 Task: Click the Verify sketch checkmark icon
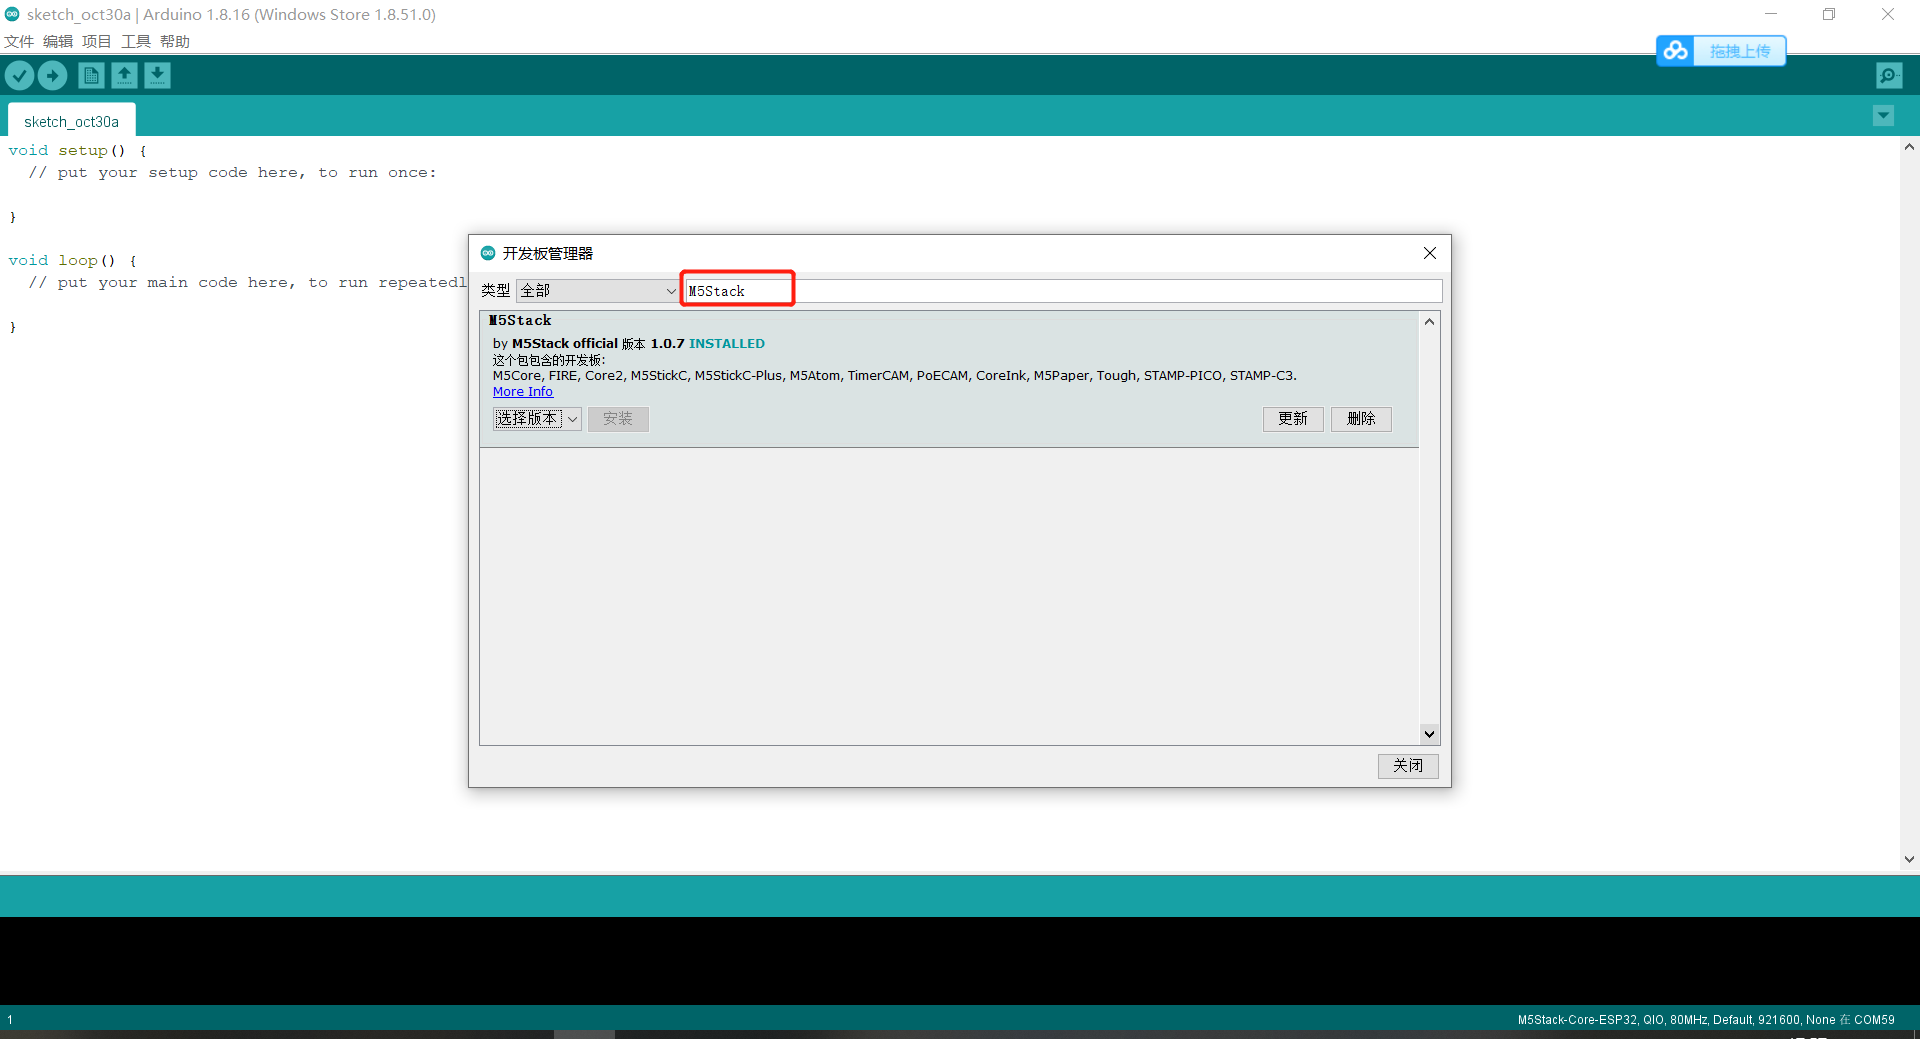point(19,75)
